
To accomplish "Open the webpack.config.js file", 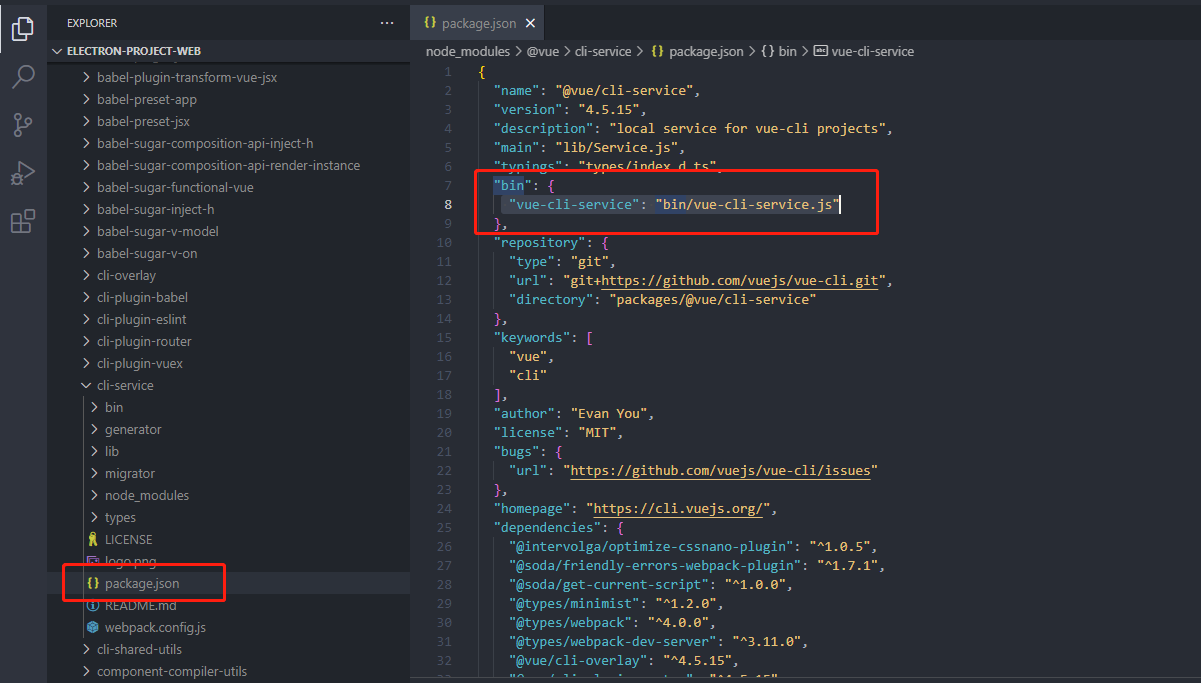I will click(x=155, y=627).
